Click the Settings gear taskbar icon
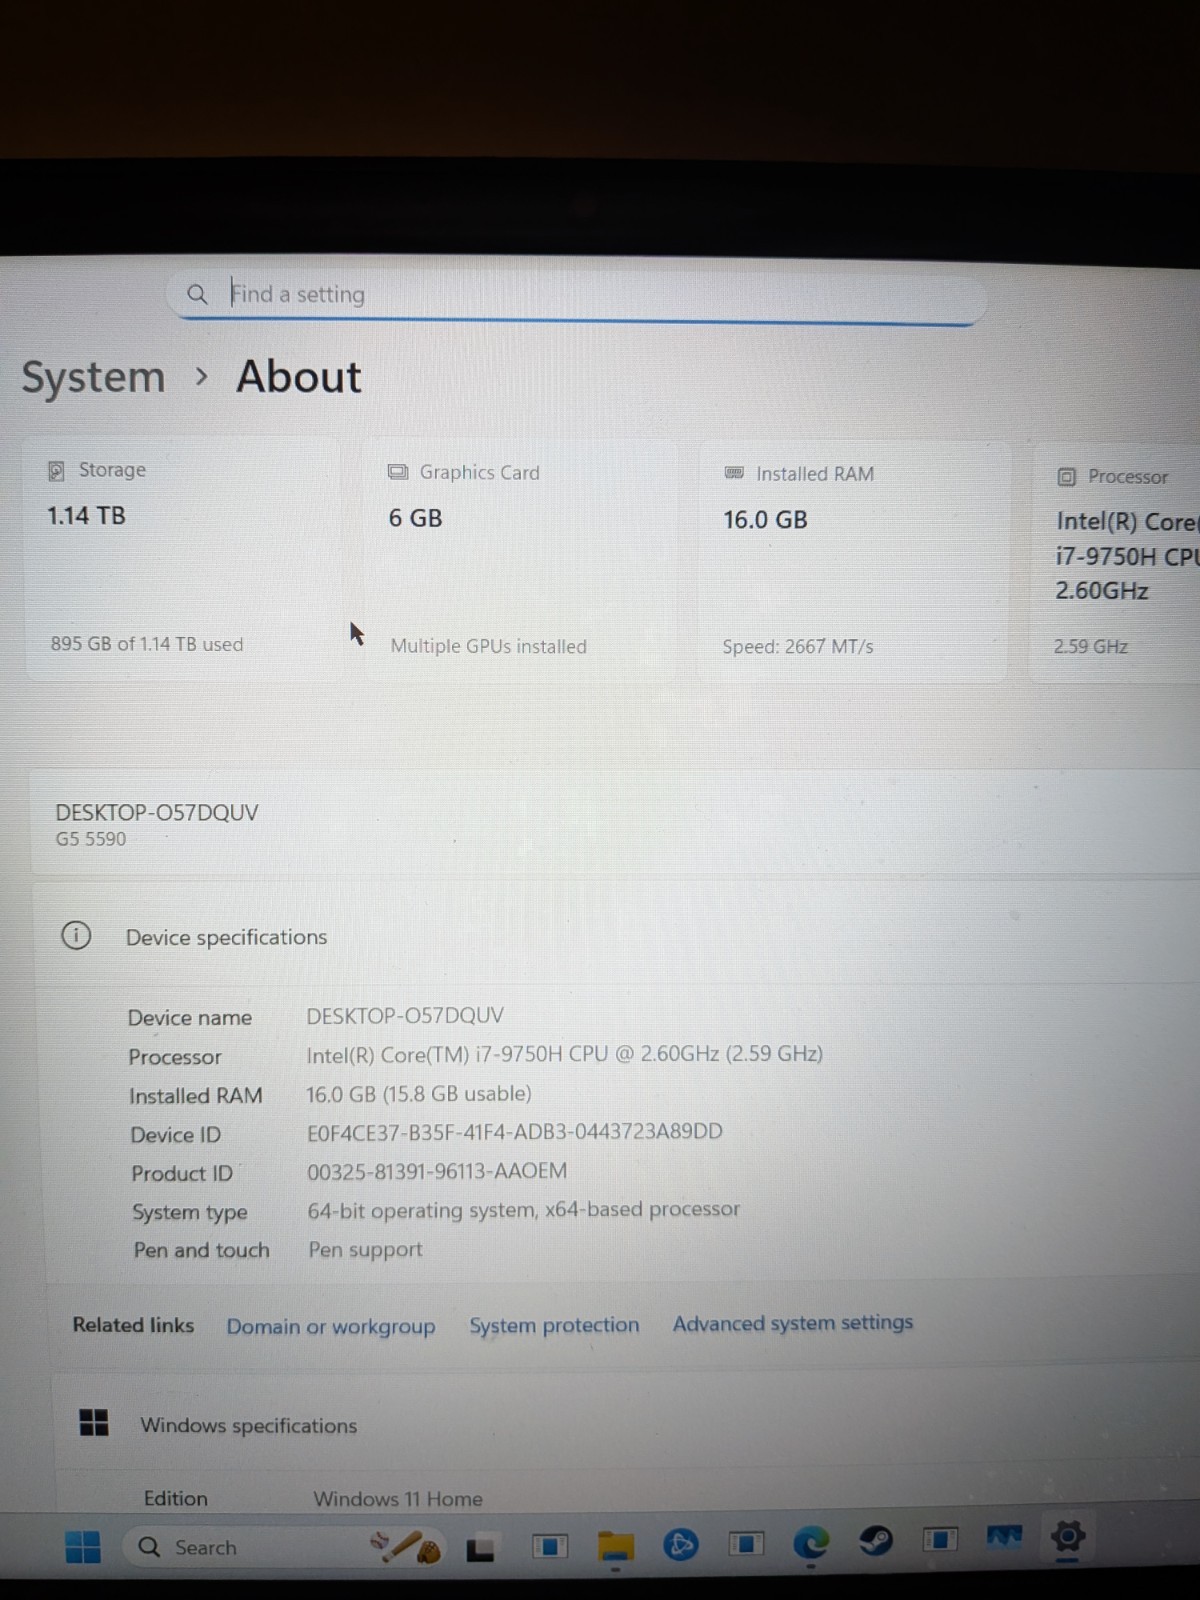Screen dimensions: 1200x1600 [x=1067, y=1536]
